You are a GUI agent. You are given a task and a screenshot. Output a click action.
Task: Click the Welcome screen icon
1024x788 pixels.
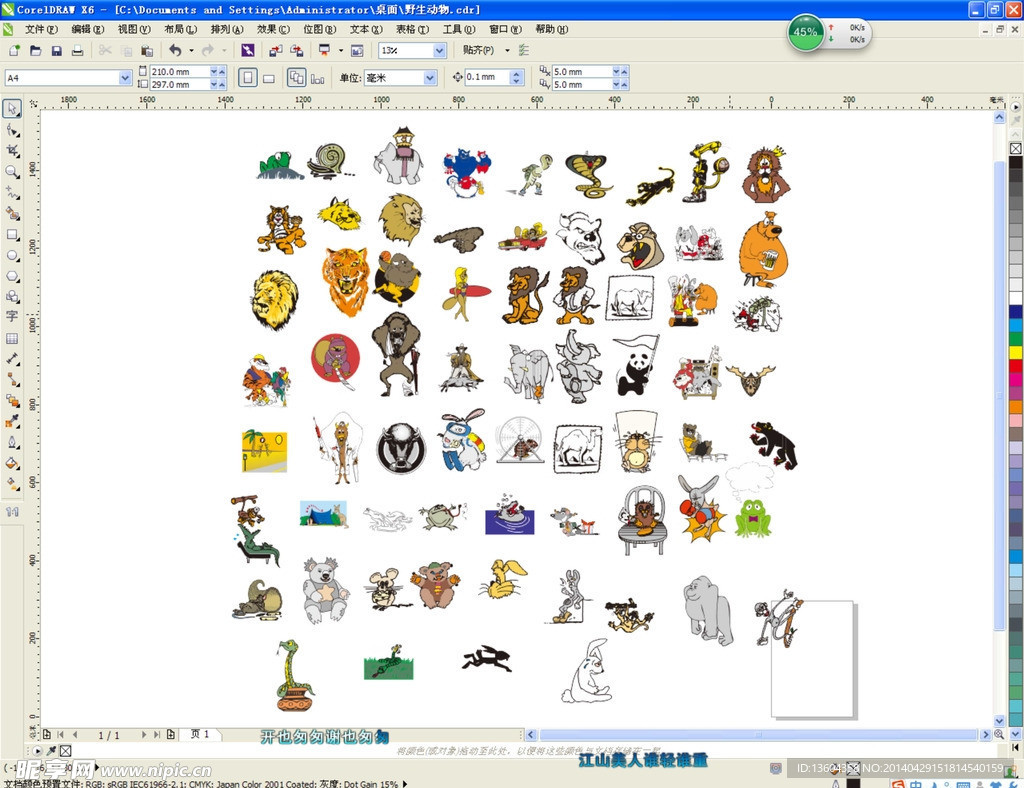(357, 50)
